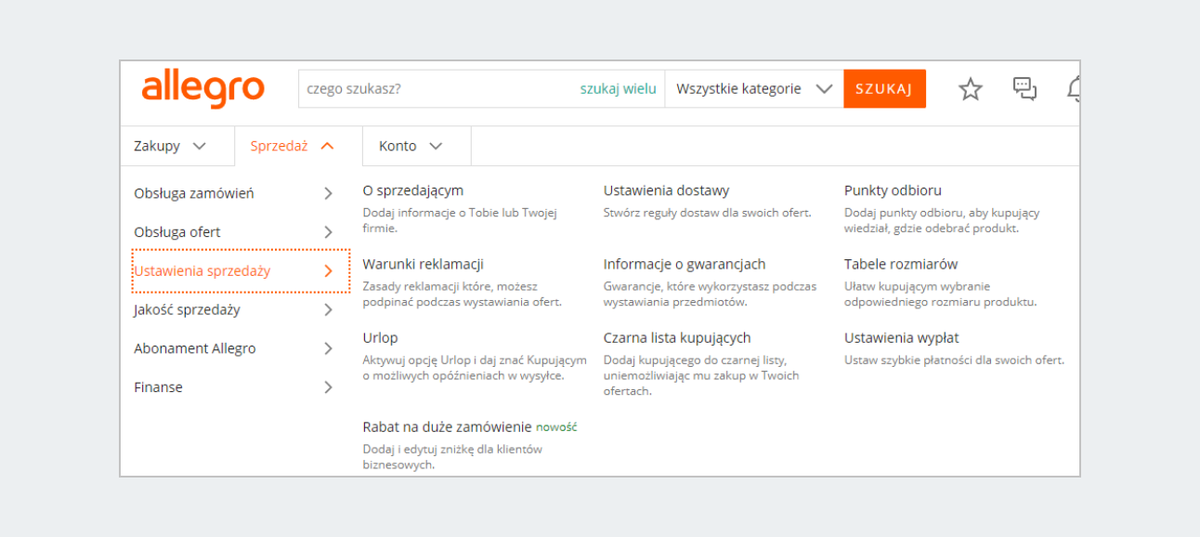
Task: Click description starting 'Gwarancje, które wykorzystasz'
Action: (x=709, y=294)
